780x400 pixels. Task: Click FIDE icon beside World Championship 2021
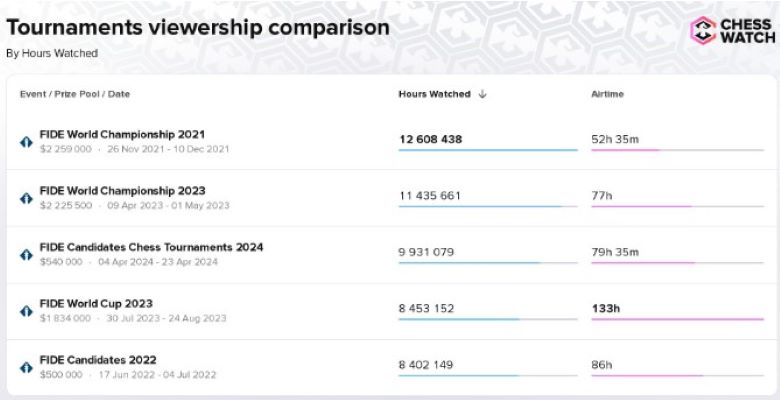click(x=26, y=142)
